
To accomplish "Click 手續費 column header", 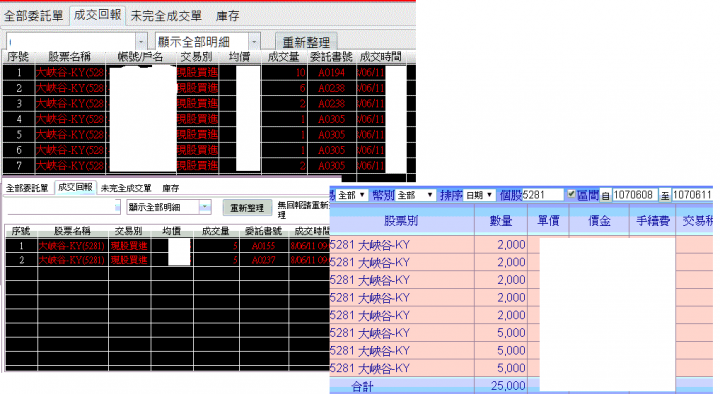I will pyautogui.click(x=652, y=221).
